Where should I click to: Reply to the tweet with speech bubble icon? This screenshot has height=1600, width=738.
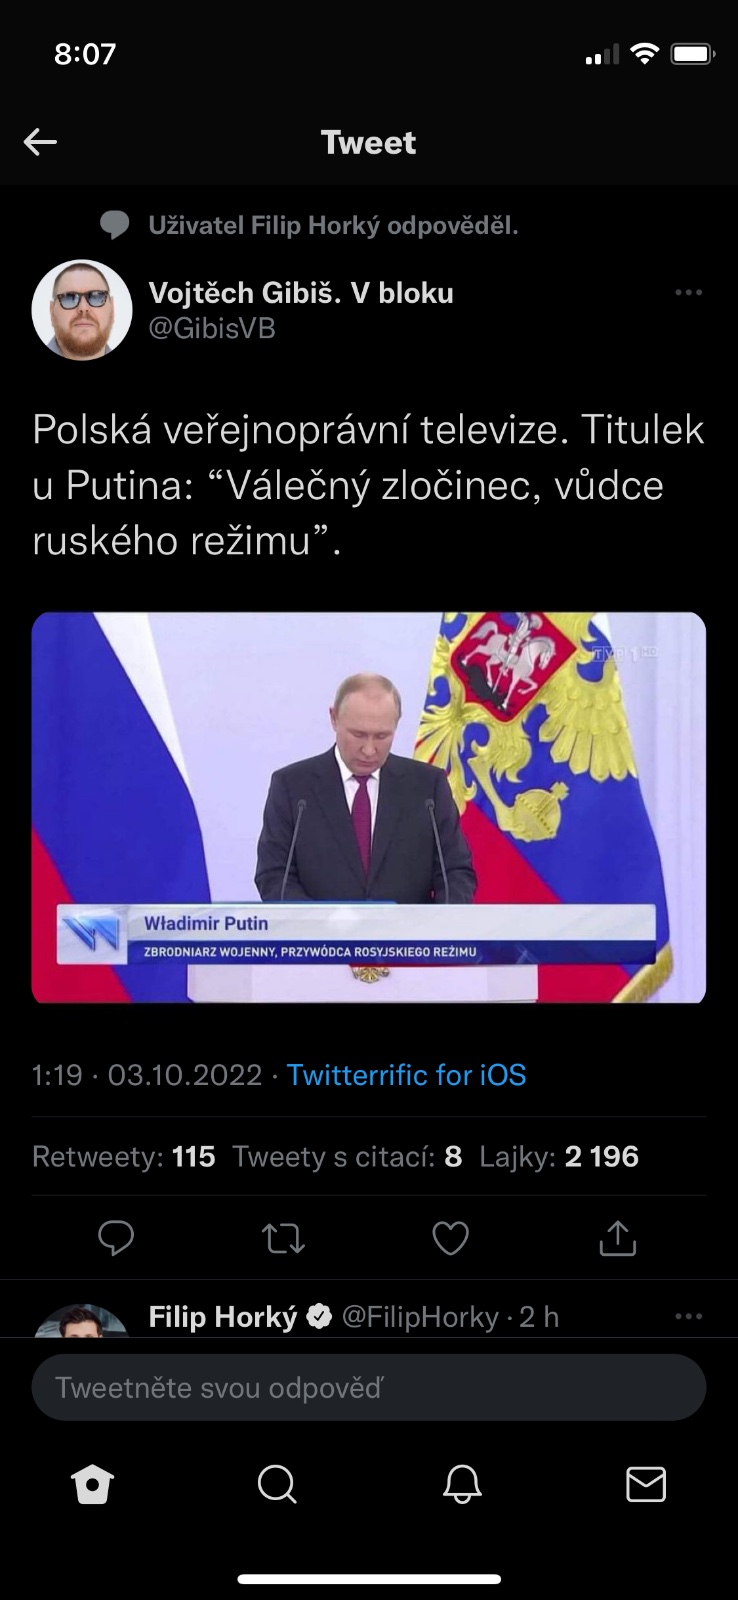pyautogui.click(x=116, y=1238)
